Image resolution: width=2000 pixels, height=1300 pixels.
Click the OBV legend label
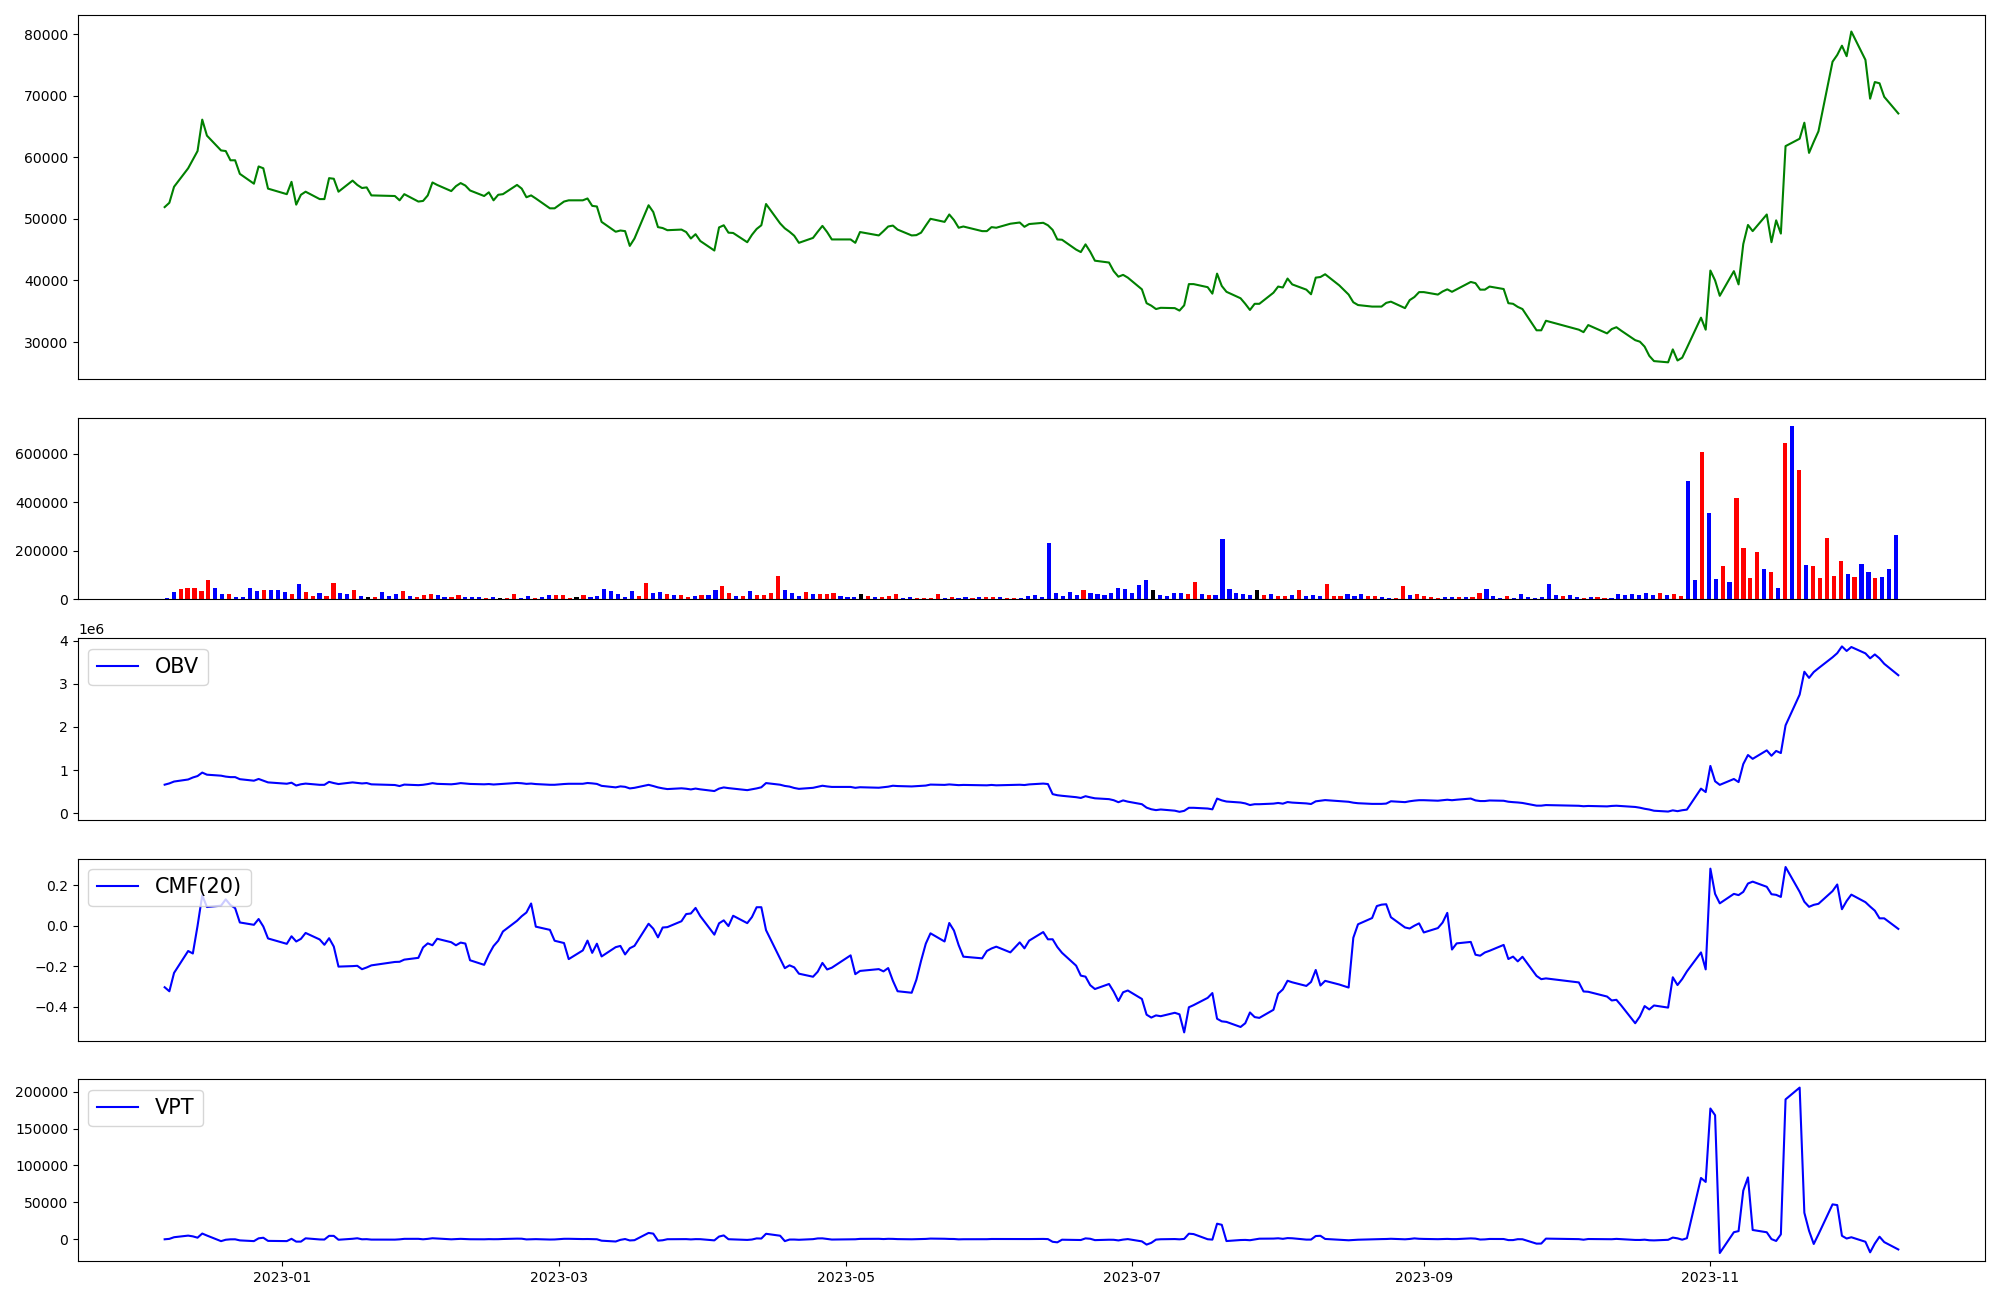(176, 666)
